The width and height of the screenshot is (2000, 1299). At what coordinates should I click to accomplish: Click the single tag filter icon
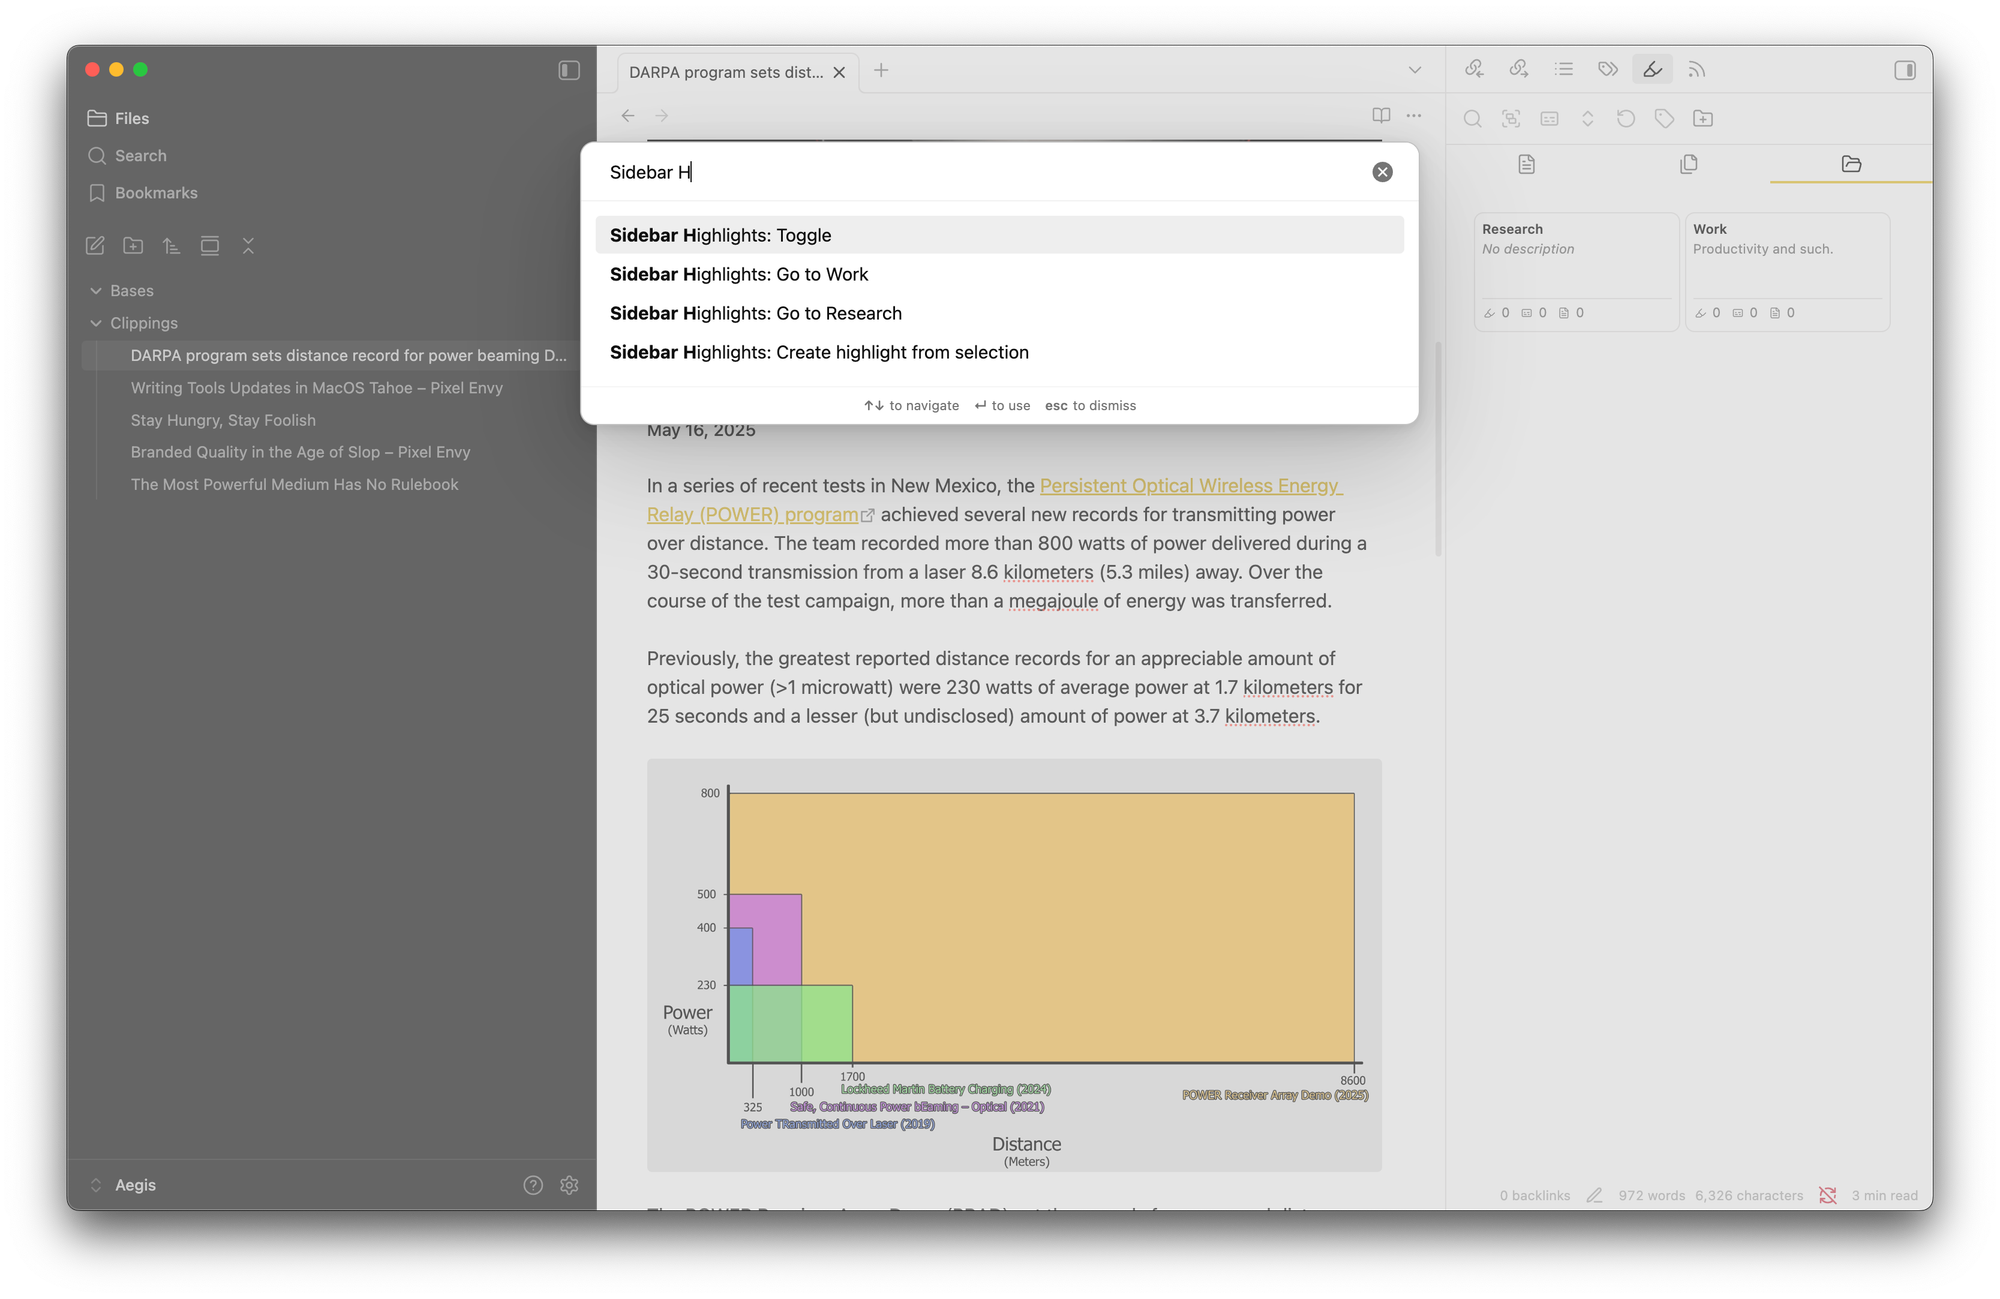[1664, 118]
